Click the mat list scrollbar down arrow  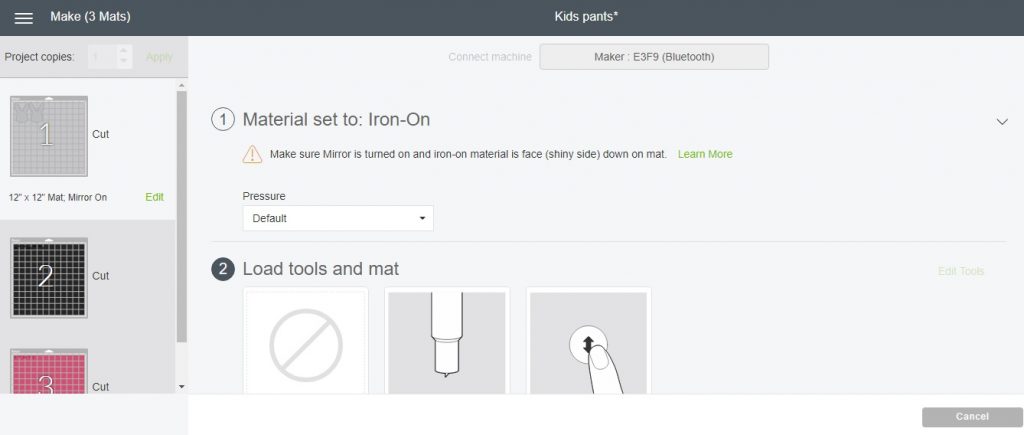click(182, 387)
